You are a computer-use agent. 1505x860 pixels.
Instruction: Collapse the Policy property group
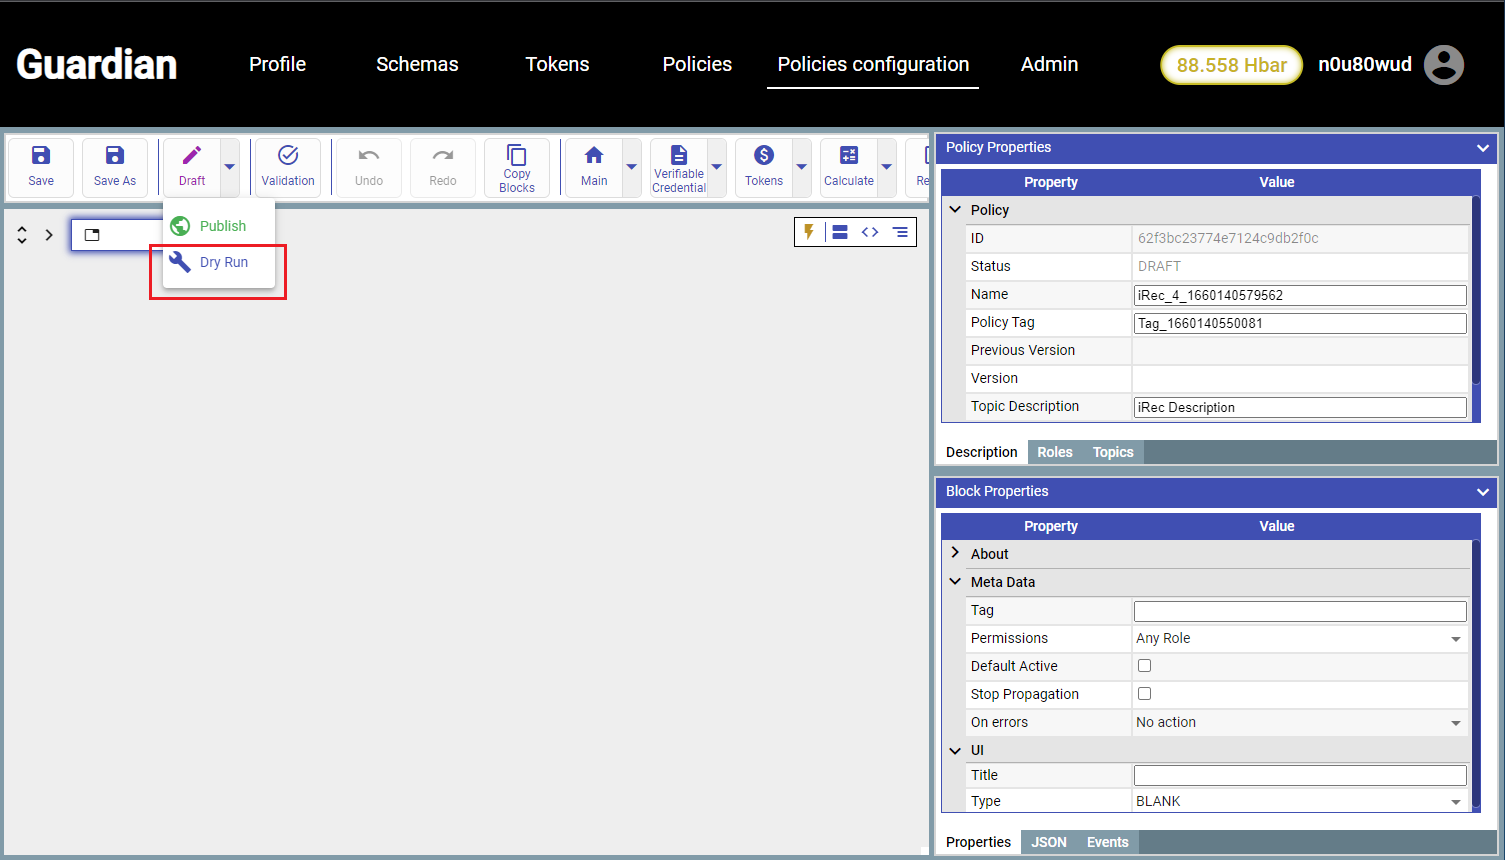pyautogui.click(x=955, y=210)
